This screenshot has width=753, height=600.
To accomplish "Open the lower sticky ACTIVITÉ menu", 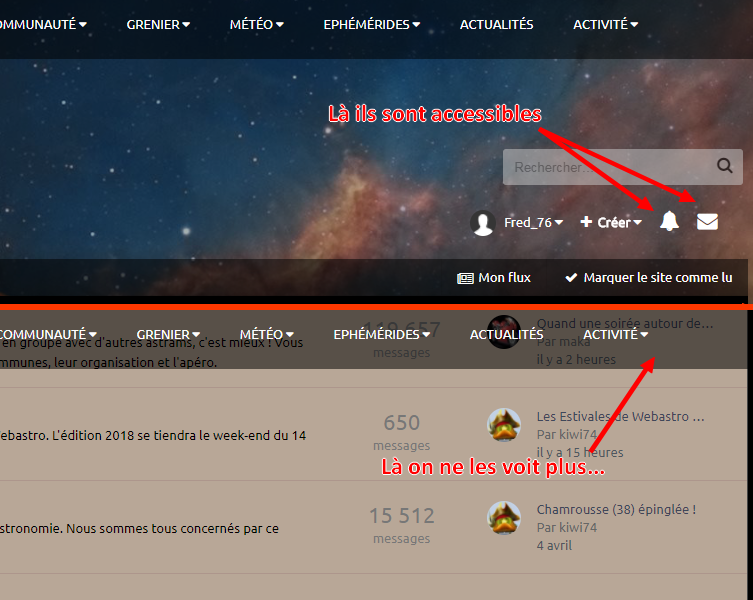I will pos(615,334).
